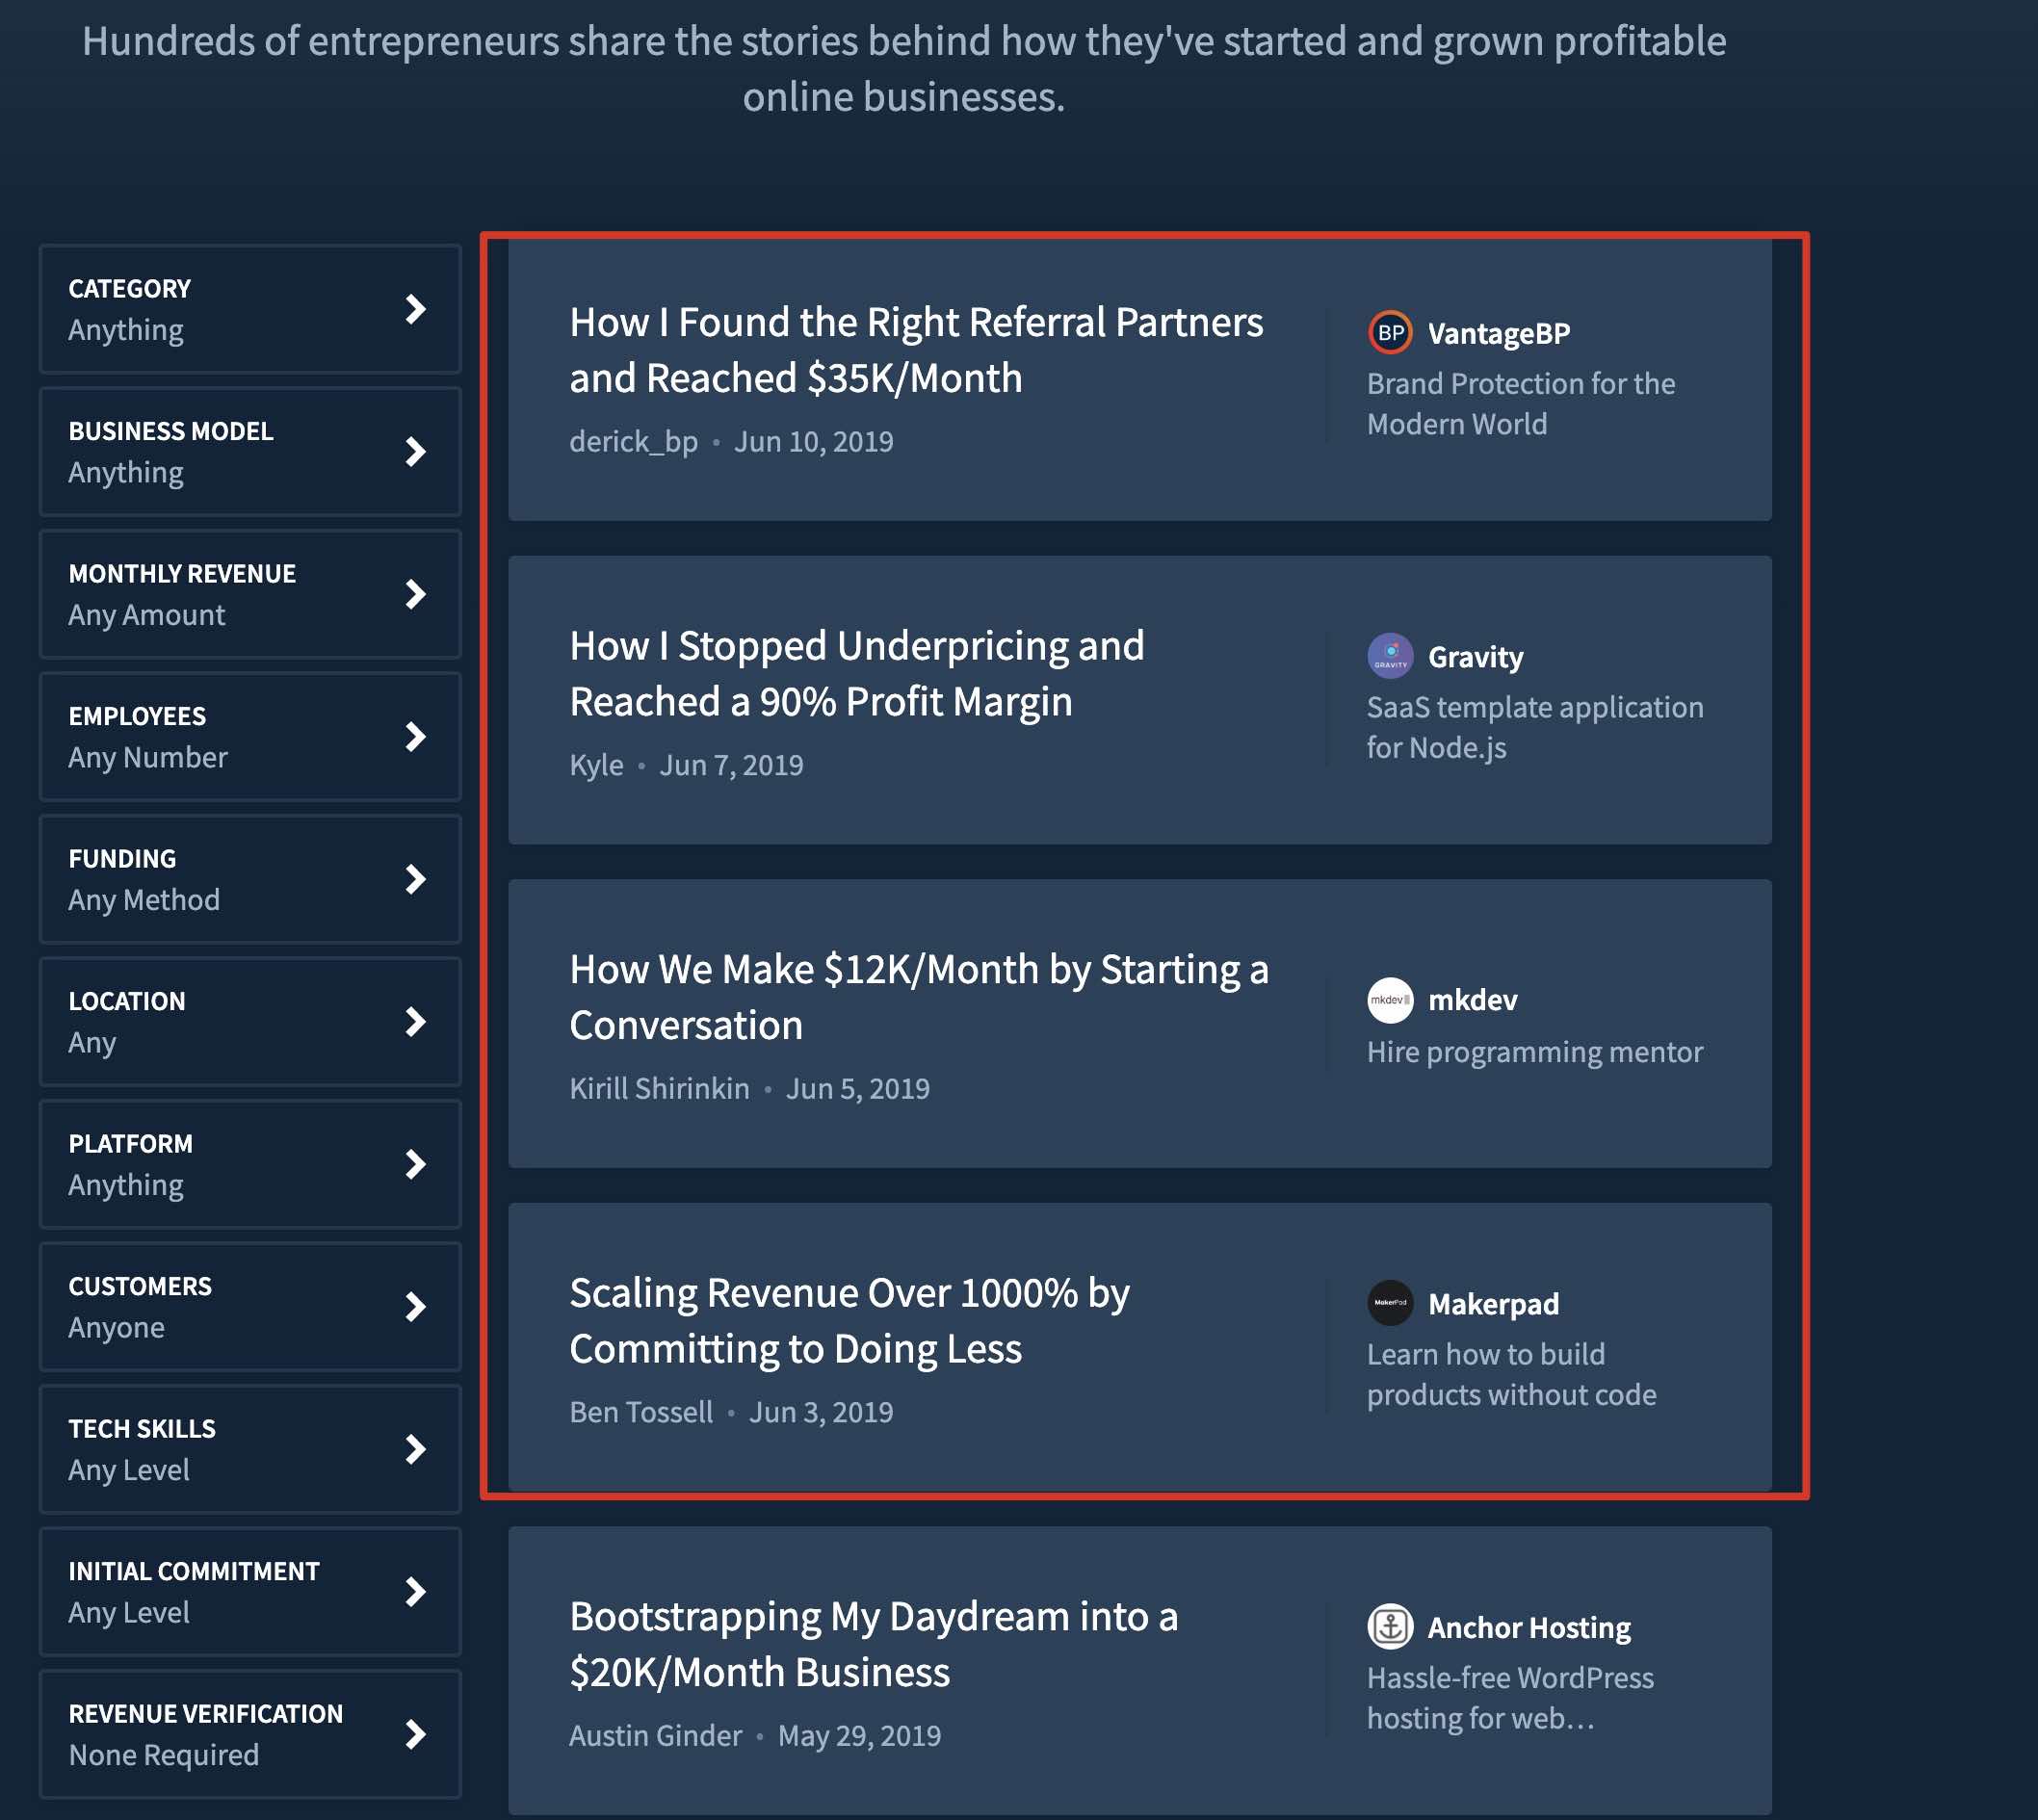Image resolution: width=2038 pixels, height=1820 pixels.
Task: Open the Referral Partners $35K/Month article
Action: pyautogui.click(x=915, y=350)
